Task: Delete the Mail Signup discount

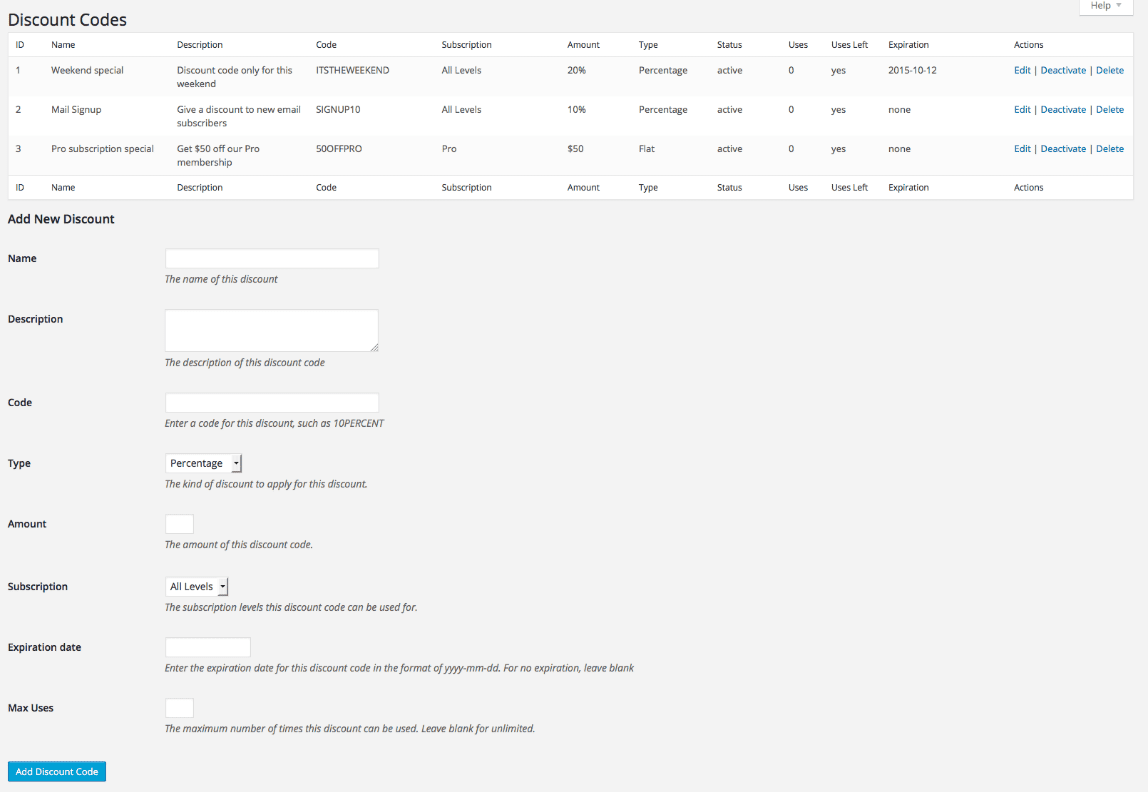Action: 1110,109
